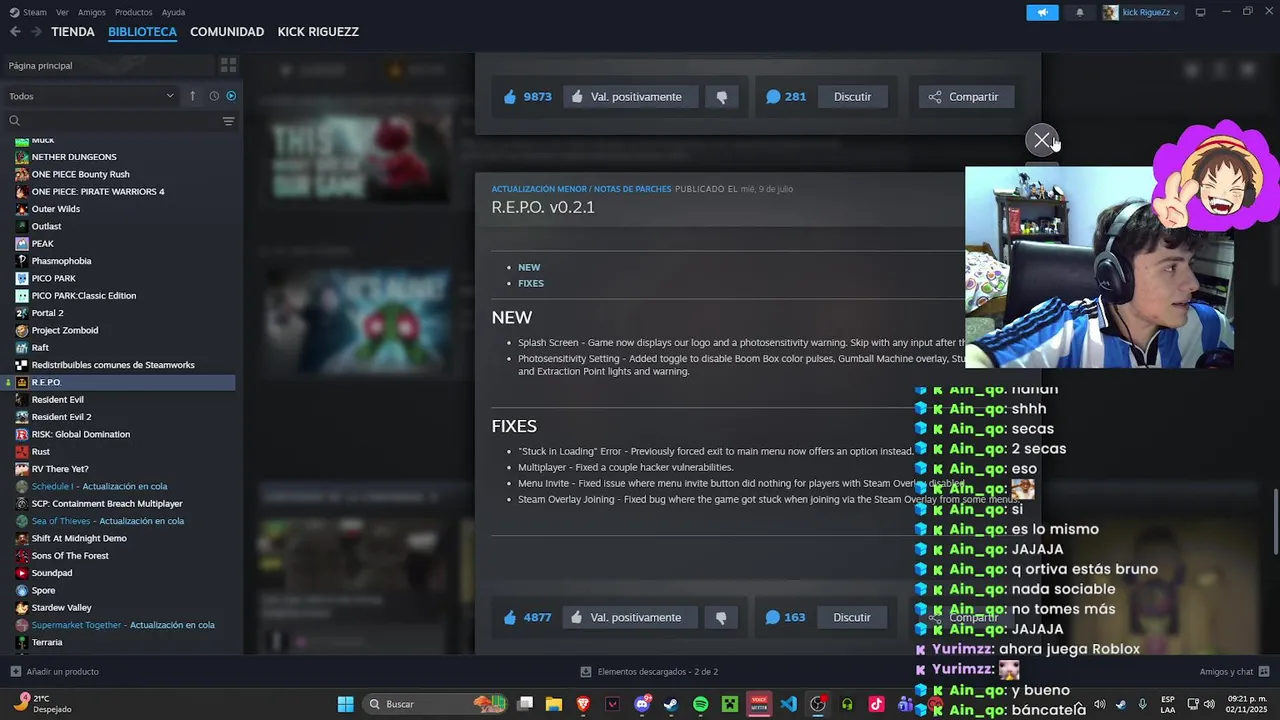The width and height of the screenshot is (1280, 720).
Task: Click thumbs-down beside the 9873 likes post
Action: point(722,97)
